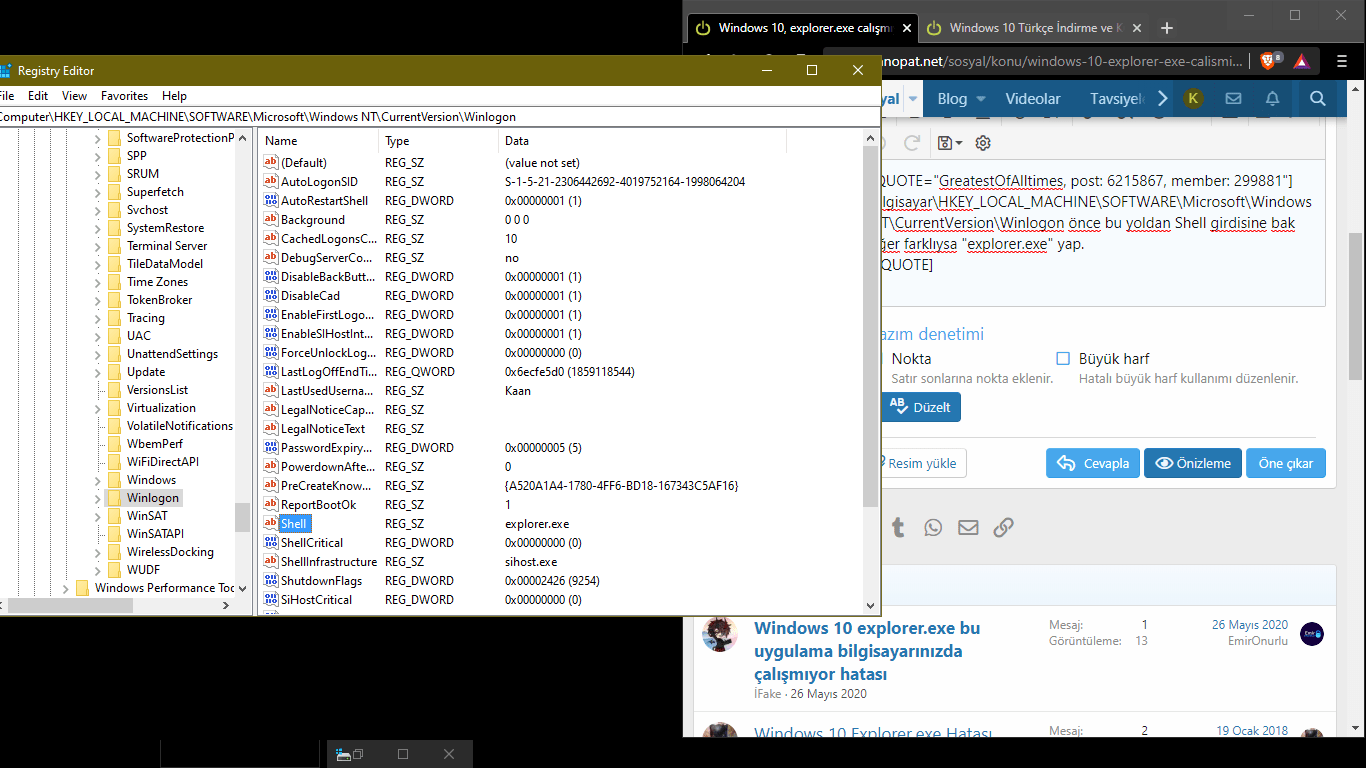The image size is (1366, 768).
Task: Click the Registry Editor address path bar
Action: [438, 117]
